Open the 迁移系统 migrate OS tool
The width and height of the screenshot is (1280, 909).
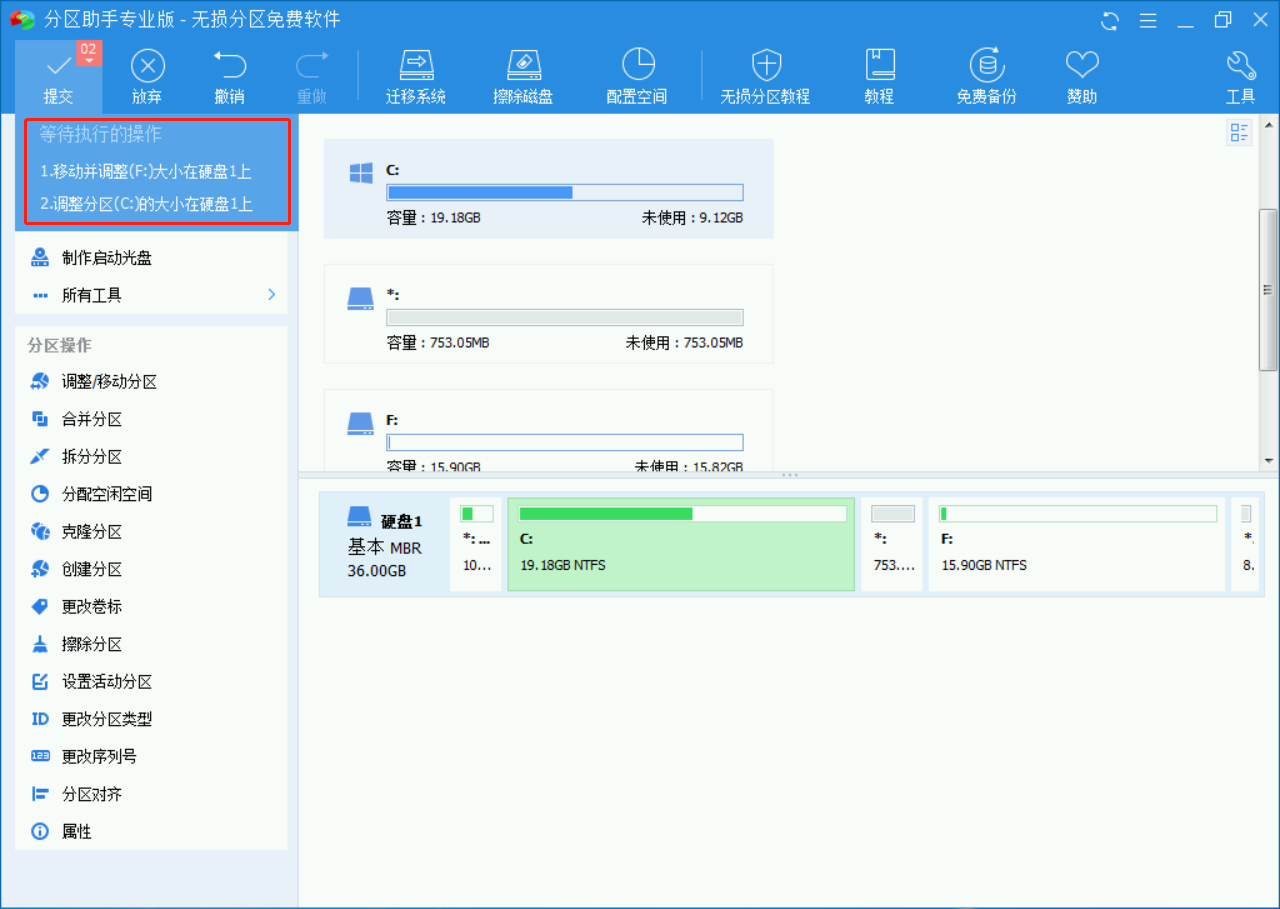416,76
